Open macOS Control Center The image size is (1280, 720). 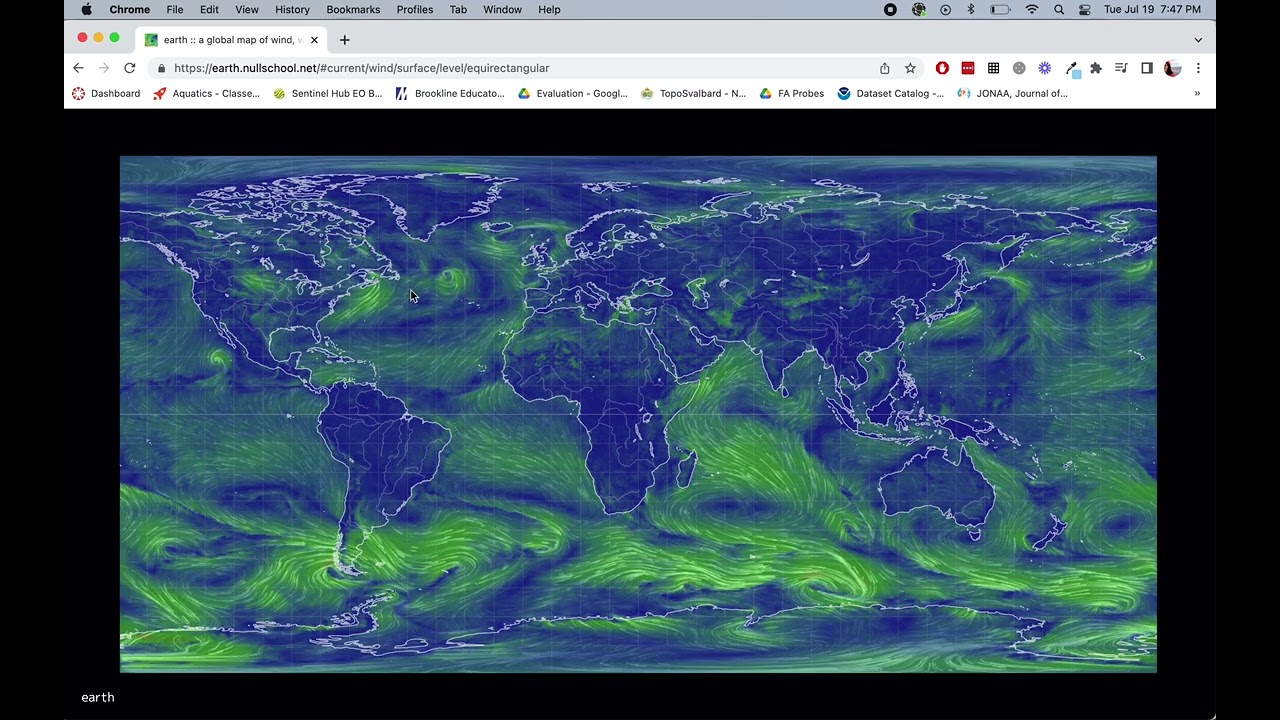pos(1085,9)
